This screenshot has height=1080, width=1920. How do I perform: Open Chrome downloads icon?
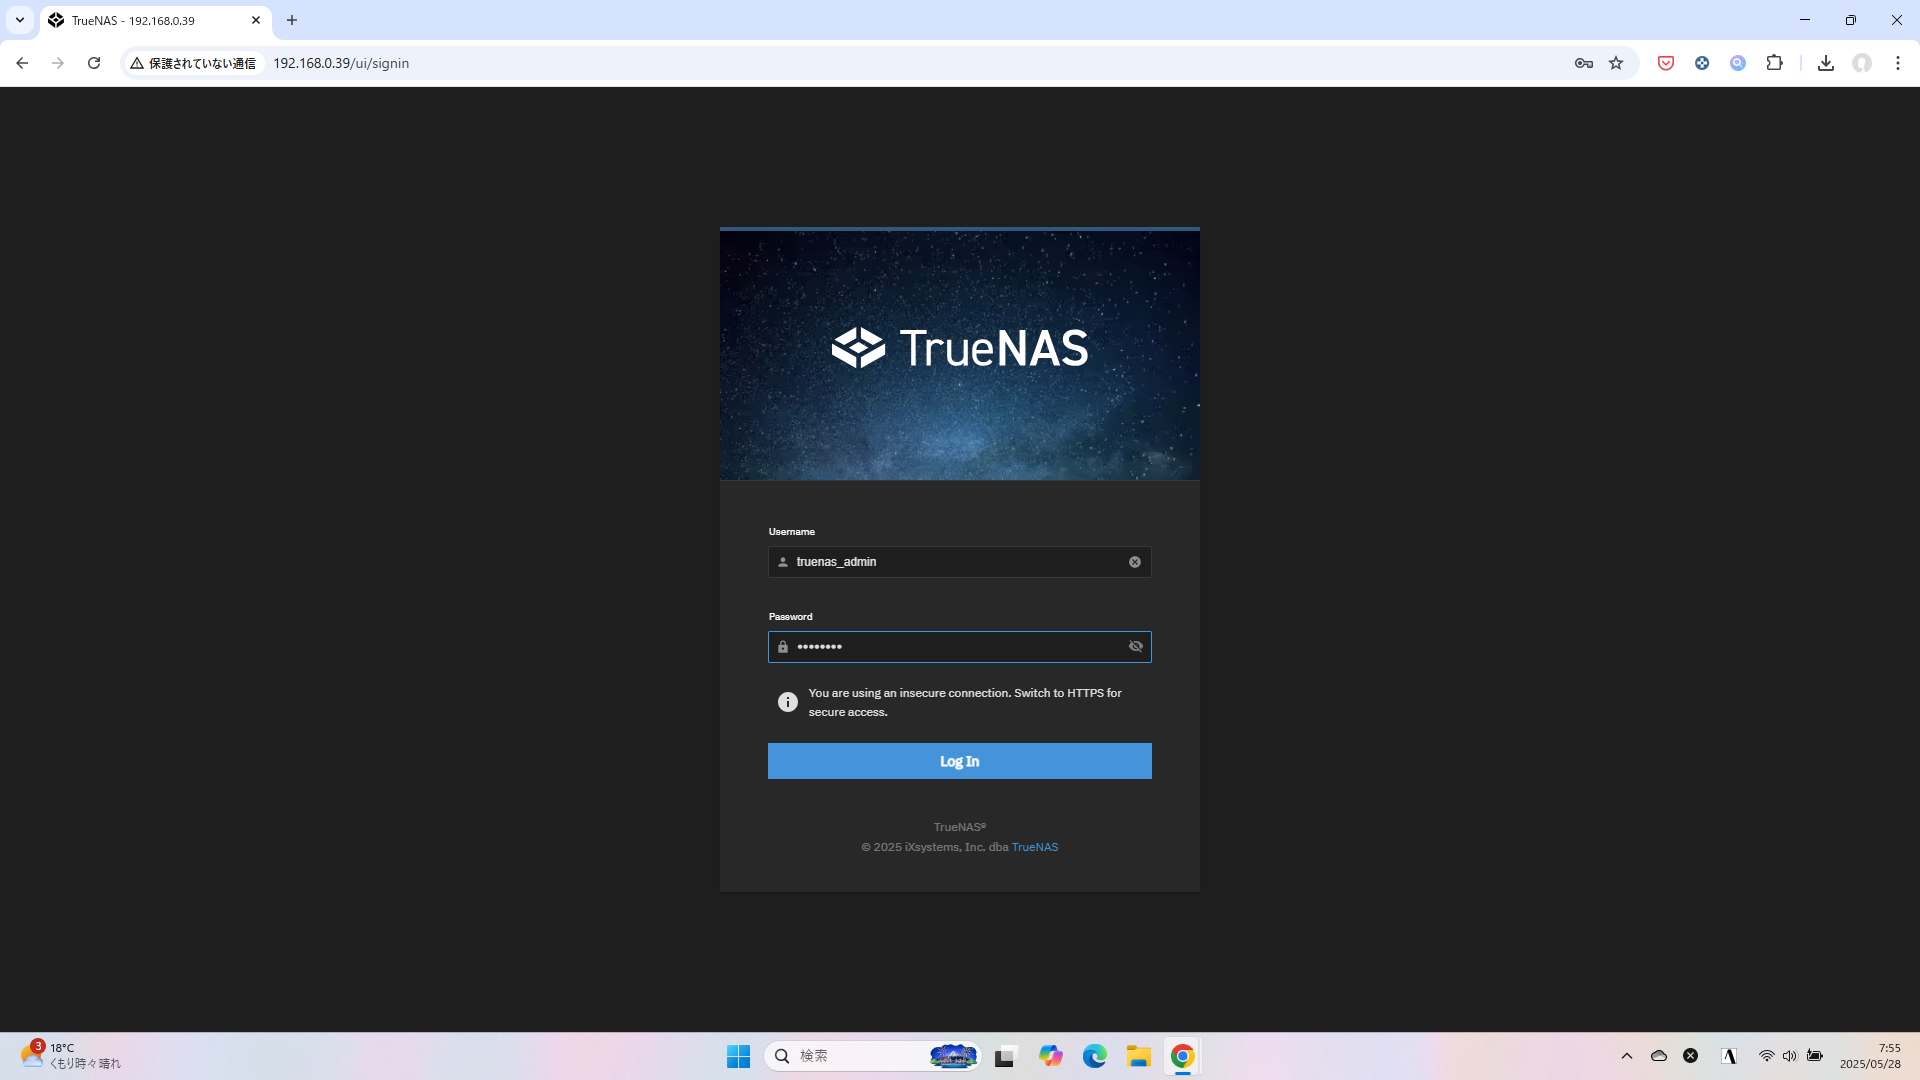click(1826, 63)
